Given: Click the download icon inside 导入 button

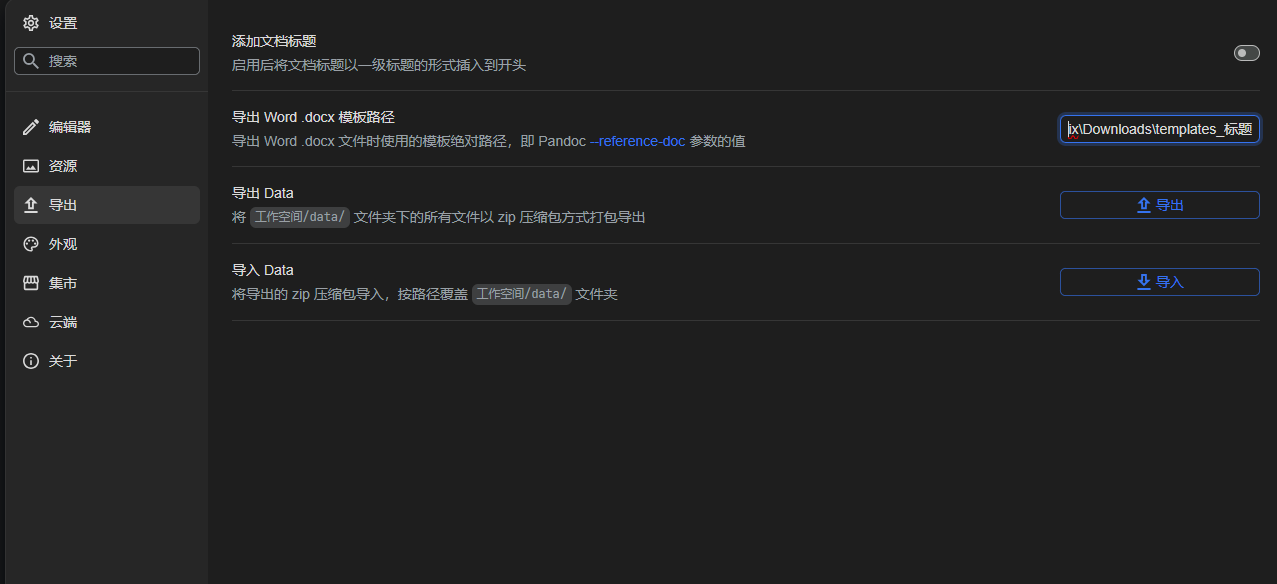Looking at the screenshot, I should [x=1143, y=281].
